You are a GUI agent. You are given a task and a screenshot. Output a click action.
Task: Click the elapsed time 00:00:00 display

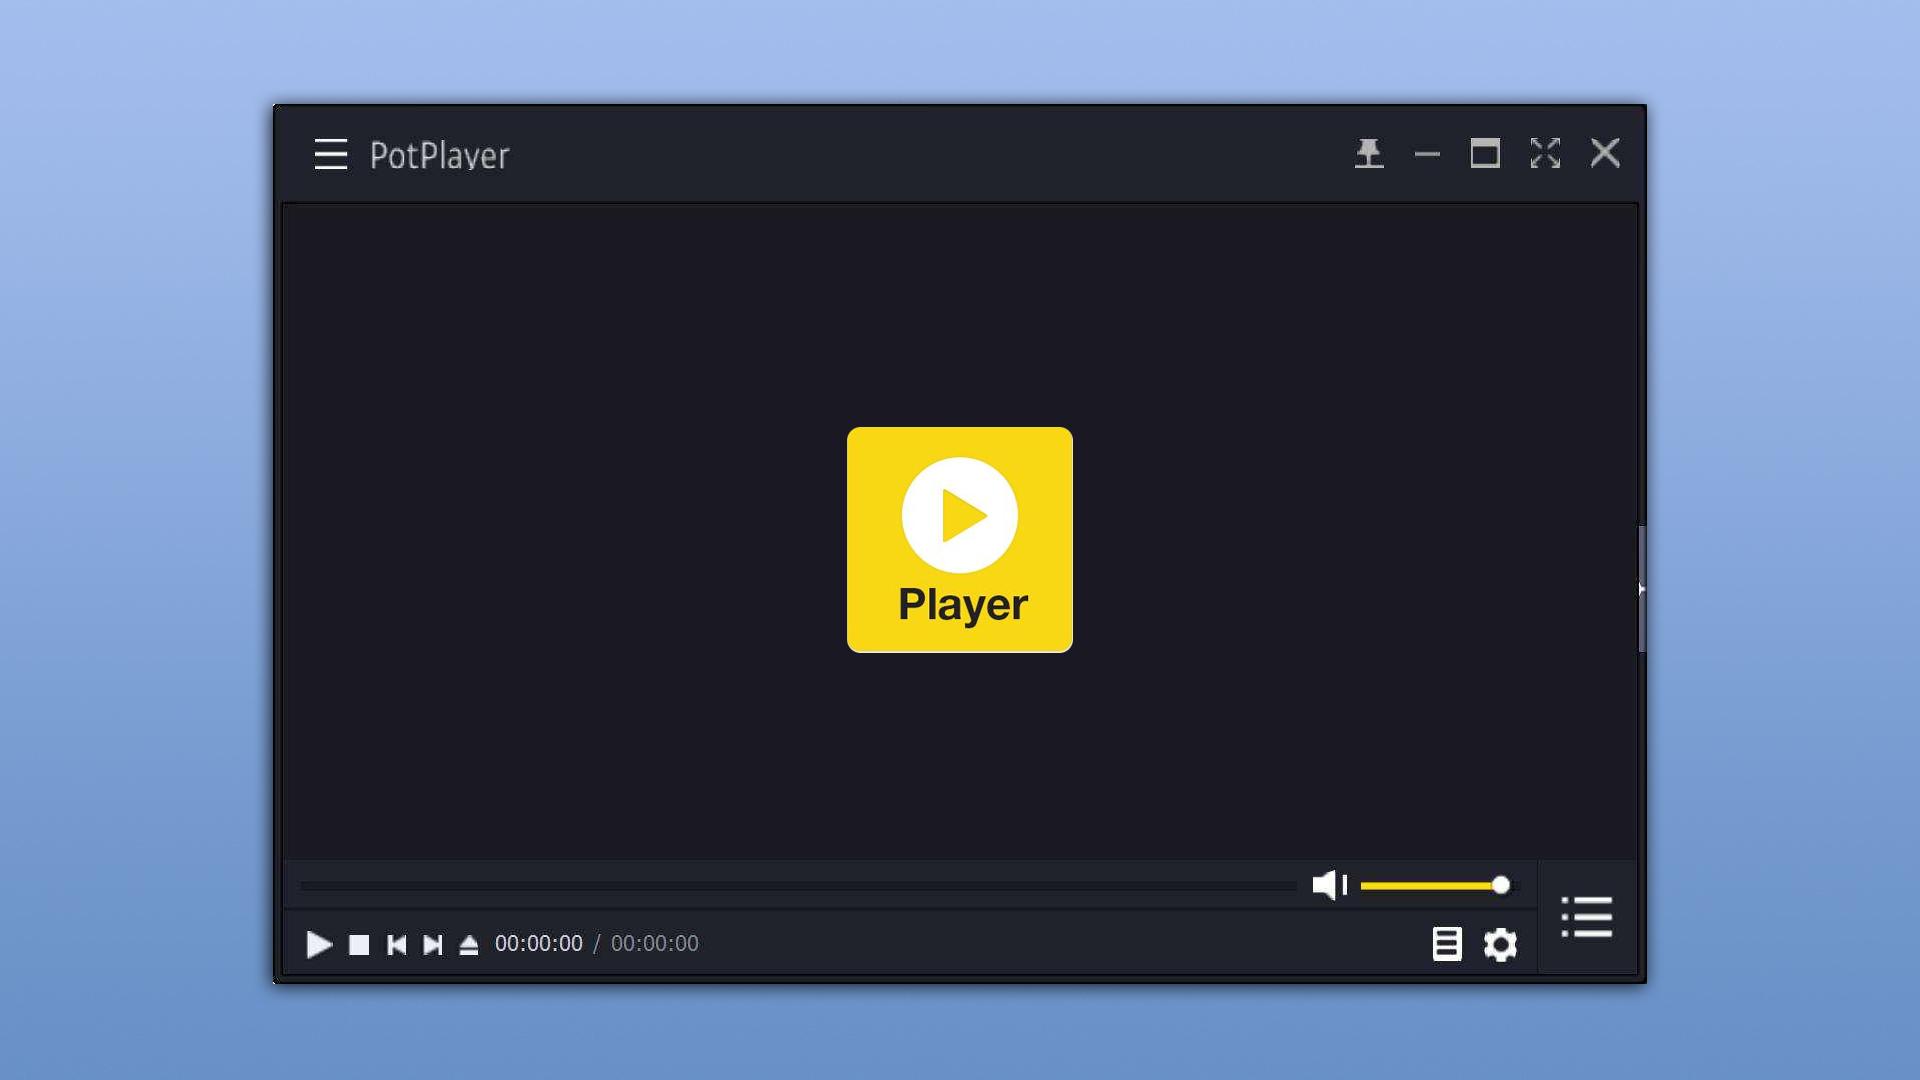[538, 944]
